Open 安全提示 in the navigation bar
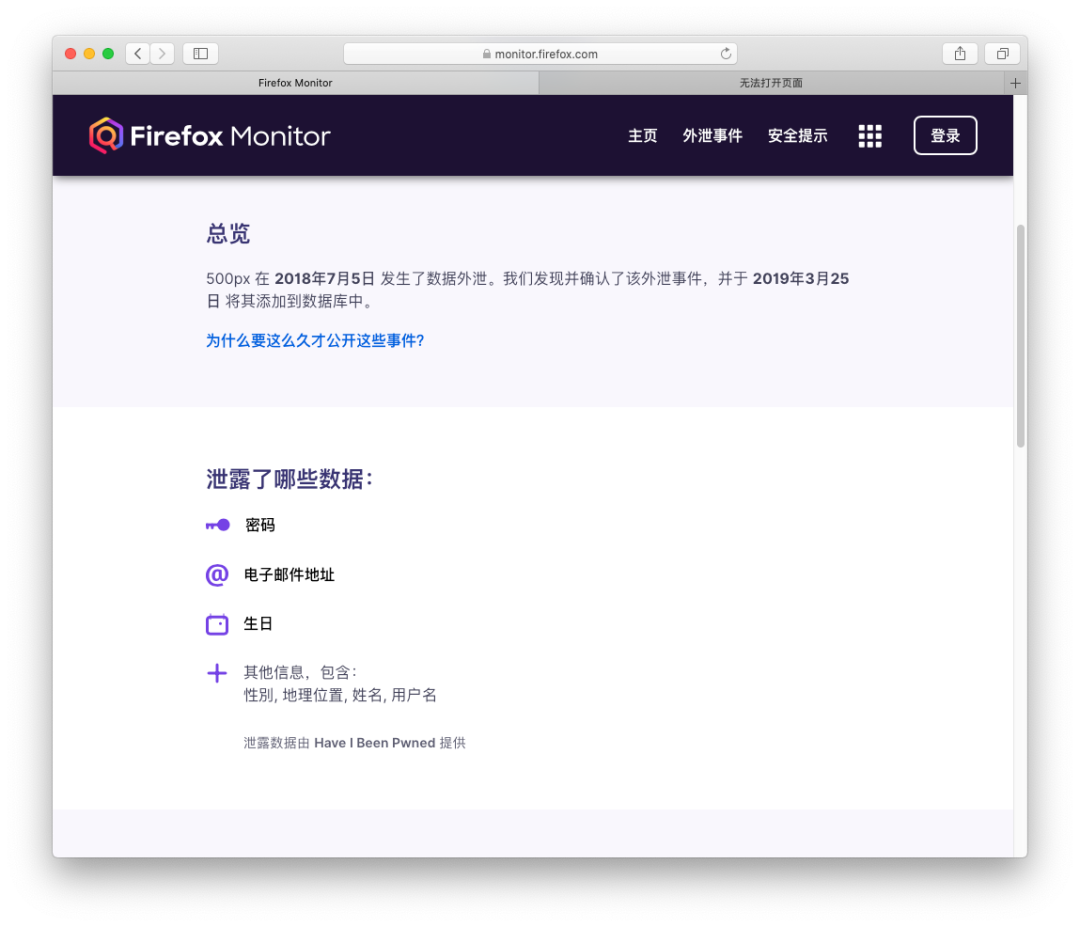Image resolution: width=1080 pixels, height=927 pixels. (x=798, y=136)
